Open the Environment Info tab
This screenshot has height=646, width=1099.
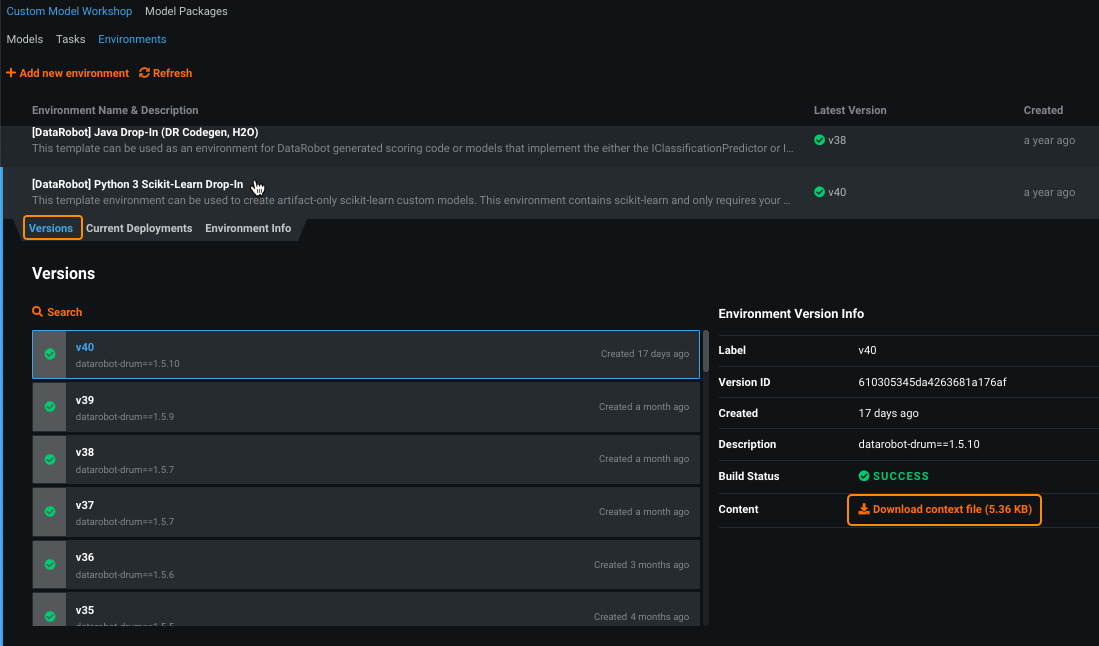pos(248,228)
